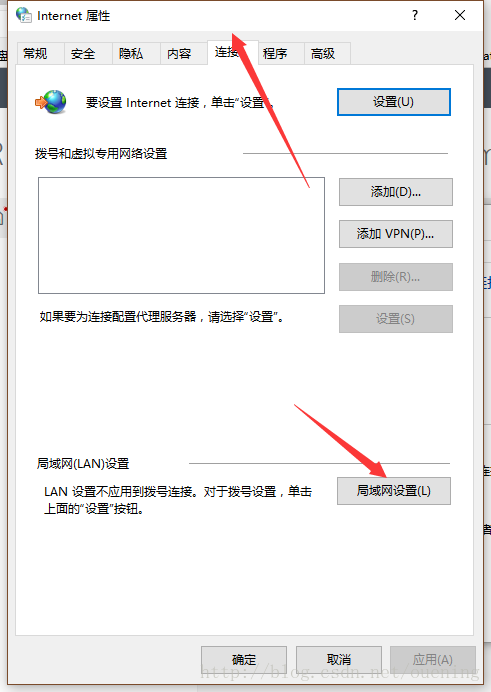
Task: Confirm with the 确定 button
Action: pos(244,660)
